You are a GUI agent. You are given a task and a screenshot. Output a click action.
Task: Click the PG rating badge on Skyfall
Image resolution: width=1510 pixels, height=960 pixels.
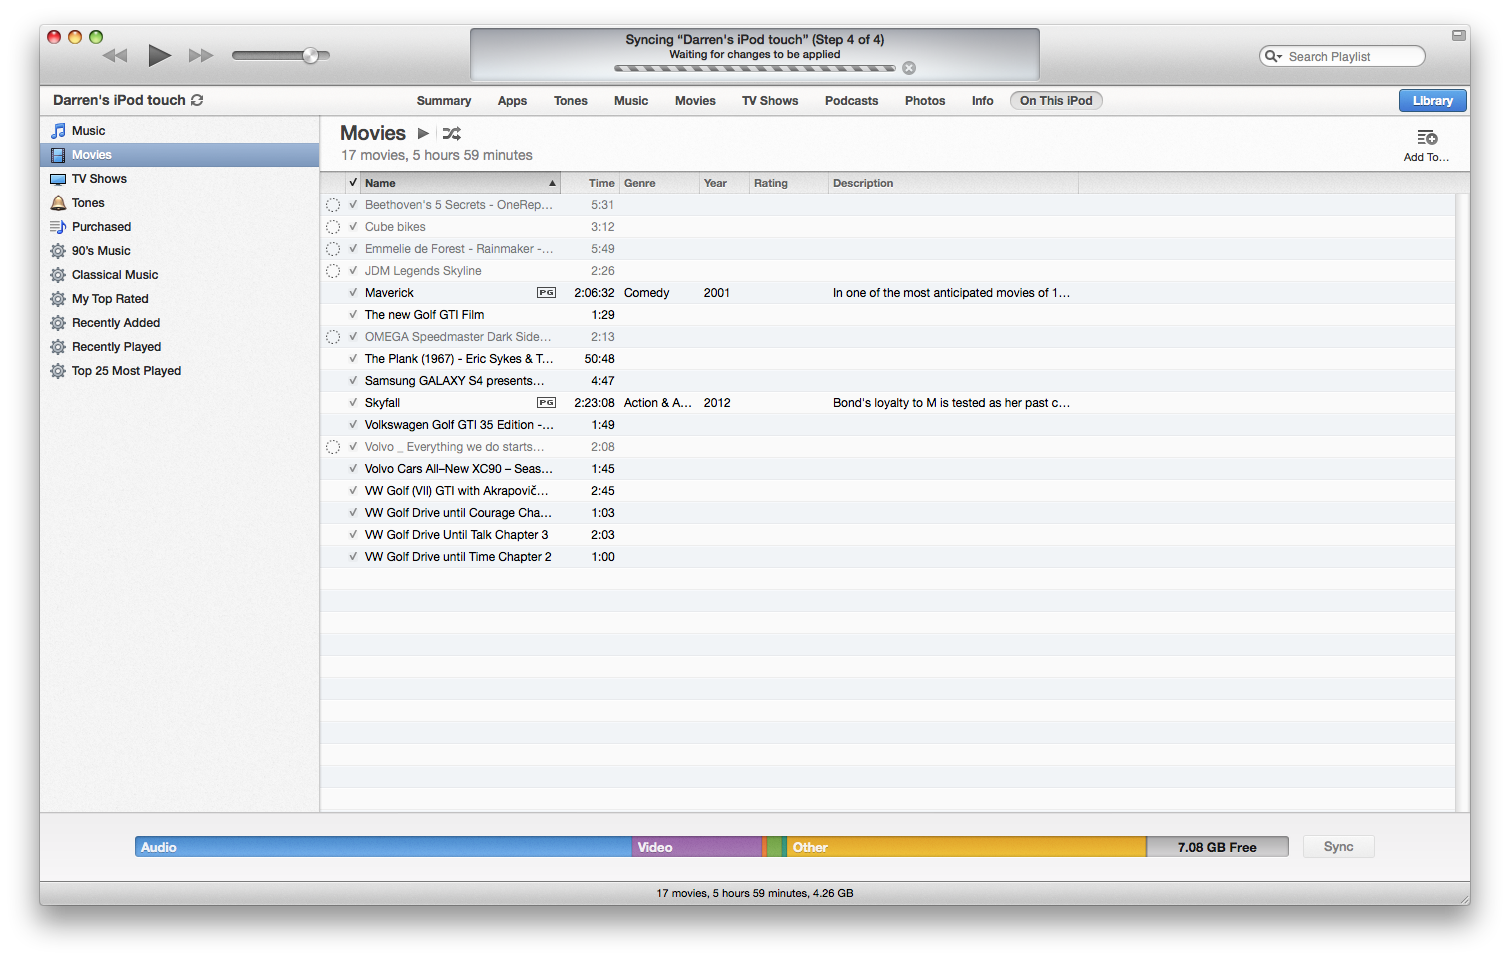tap(546, 403)
